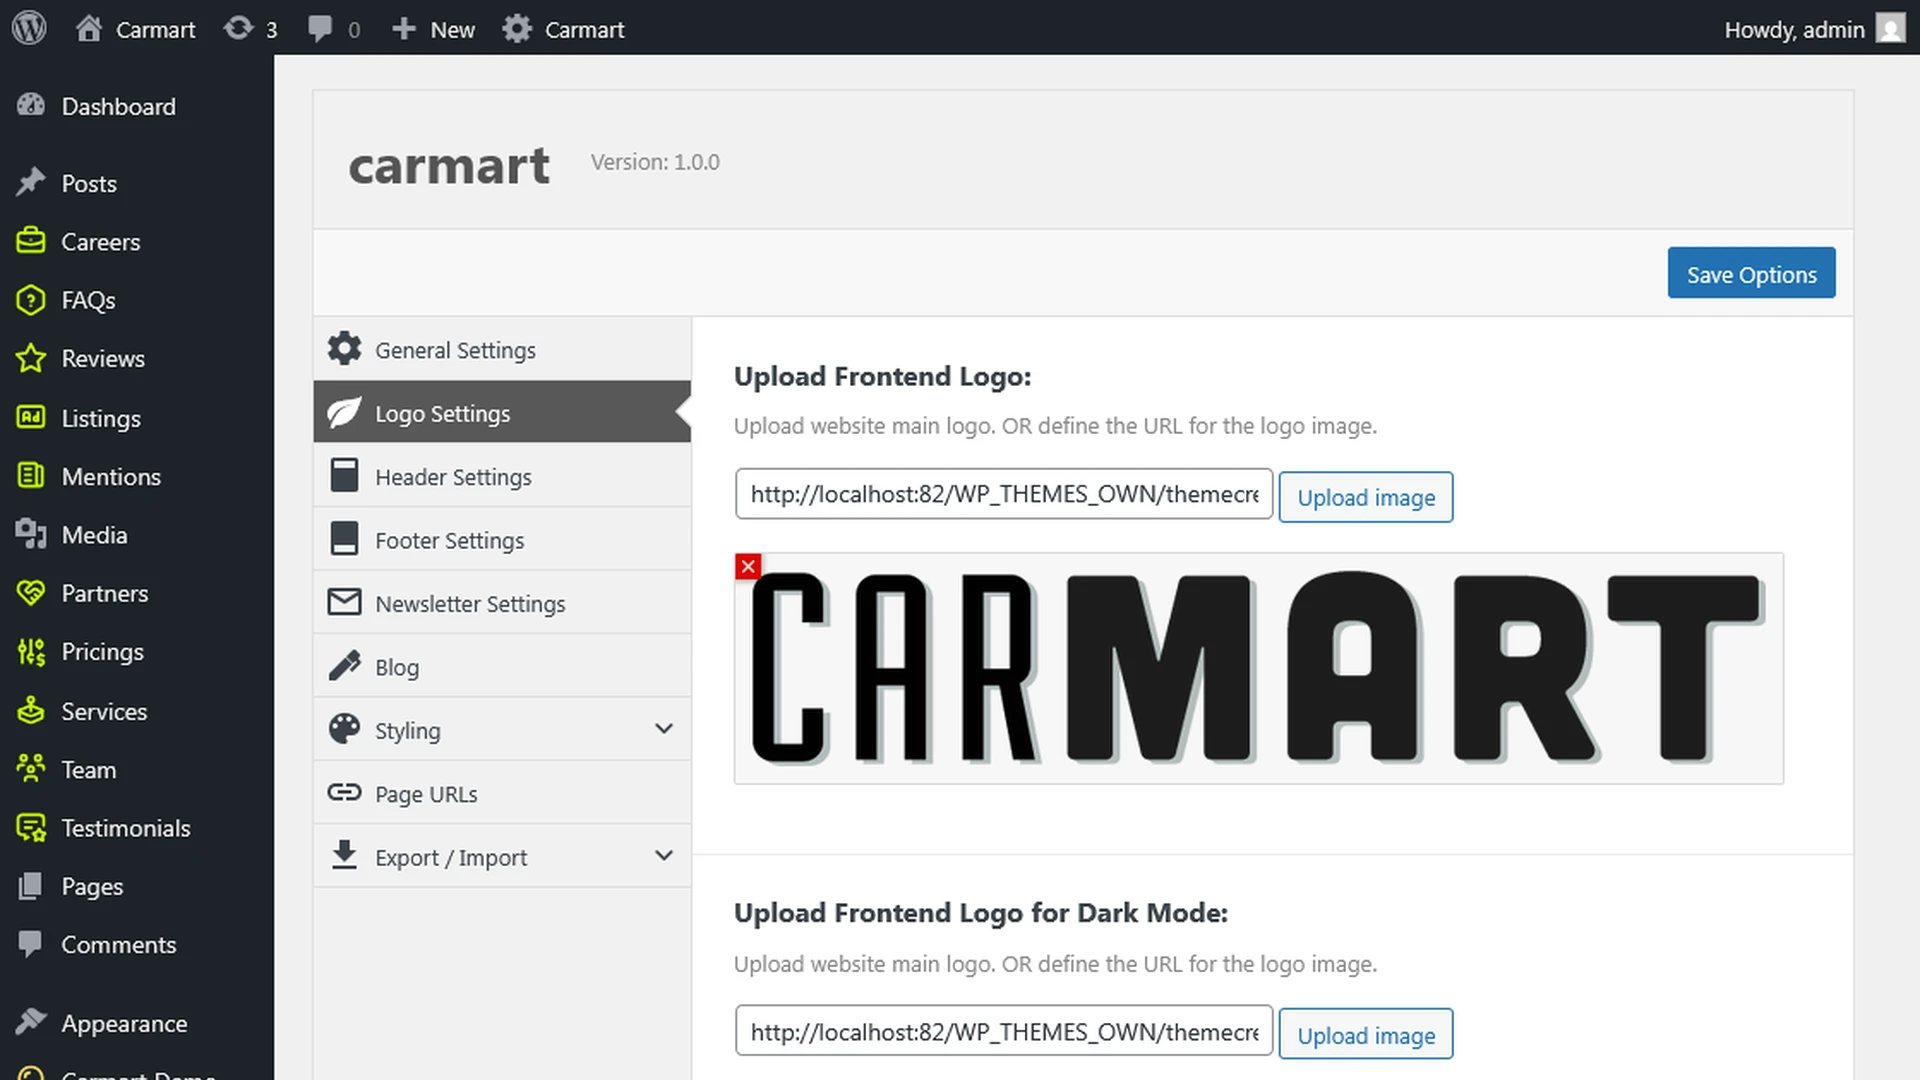The image size is (1920, 1080).
Task: Remove the frontend logo with red X
Action: (x=748, y=566)
